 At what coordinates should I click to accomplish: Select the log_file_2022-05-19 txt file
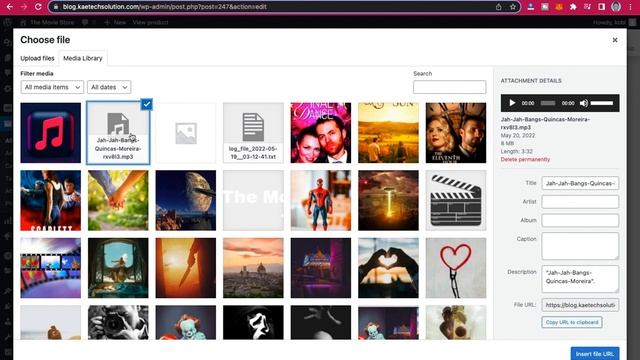253,133
